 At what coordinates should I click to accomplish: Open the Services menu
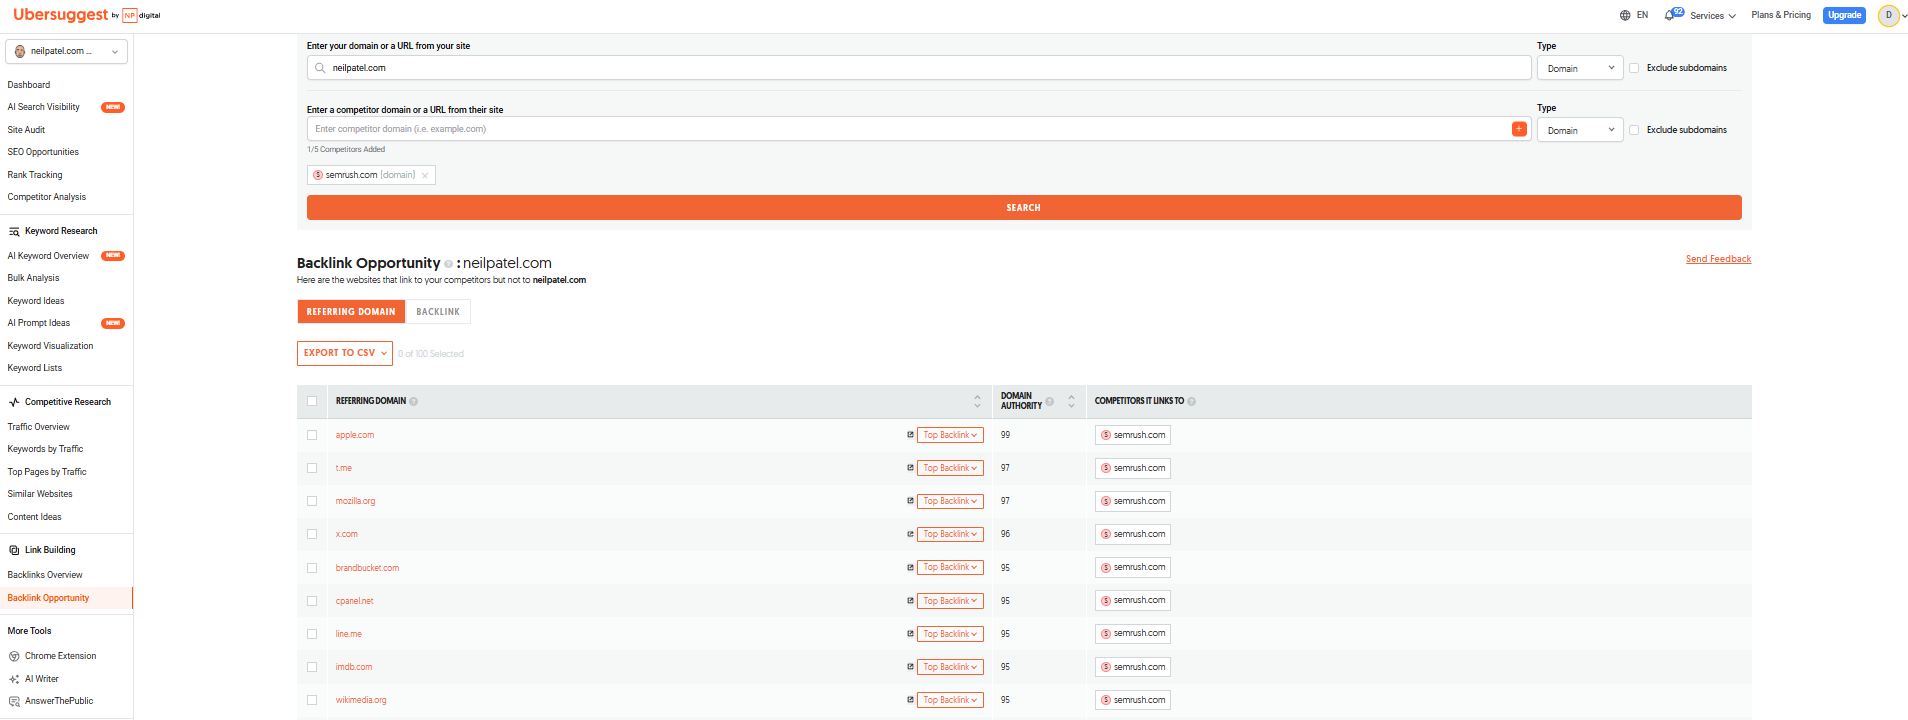point(1713,15)
